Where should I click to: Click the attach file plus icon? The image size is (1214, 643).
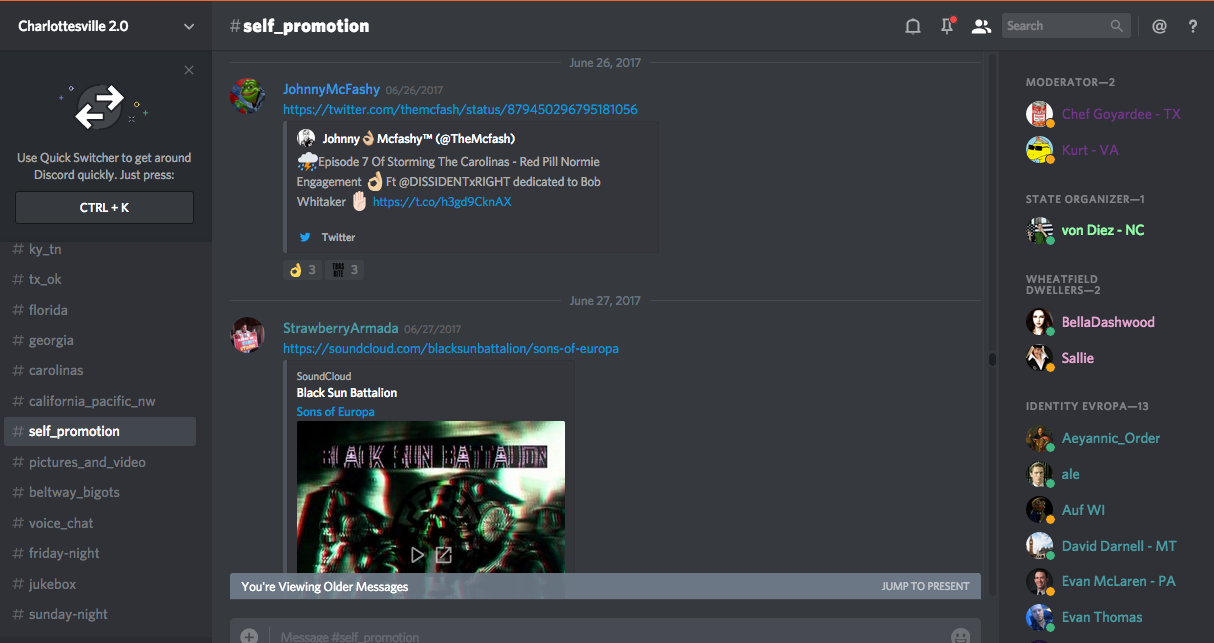coord(249,635)
